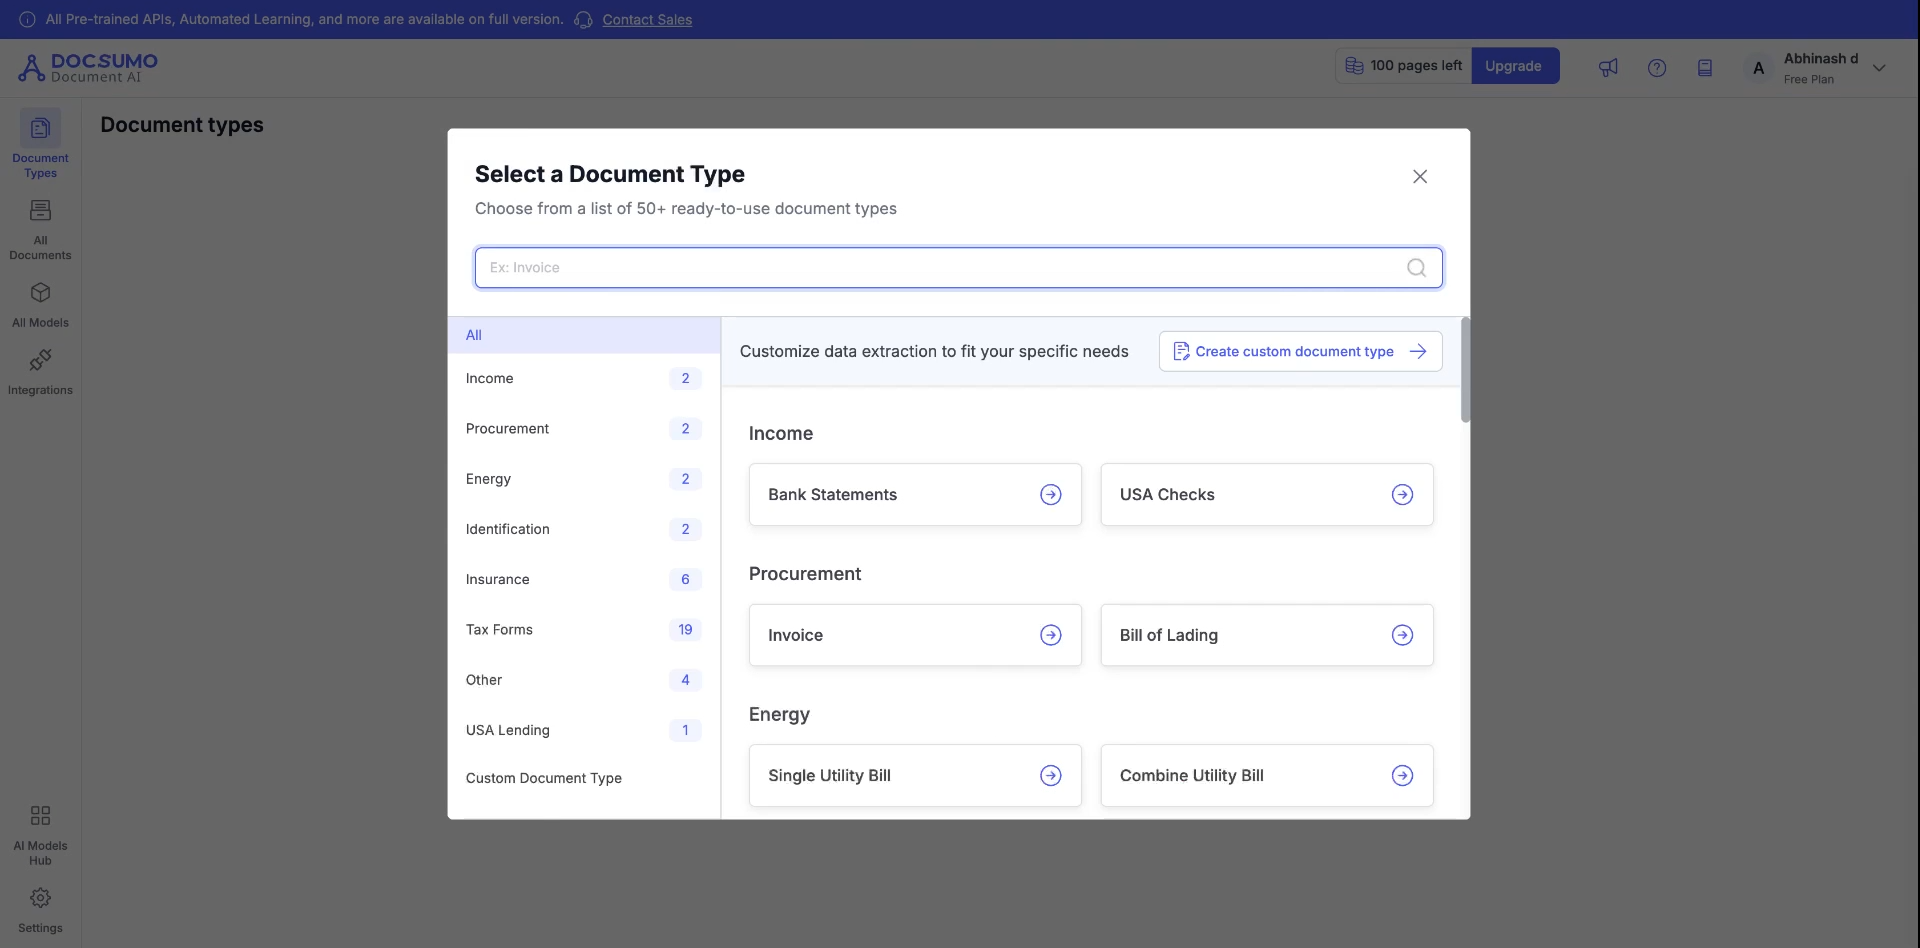Open the Contact Sales link
Screen dimensions: 1920x948
click(647, 20)
